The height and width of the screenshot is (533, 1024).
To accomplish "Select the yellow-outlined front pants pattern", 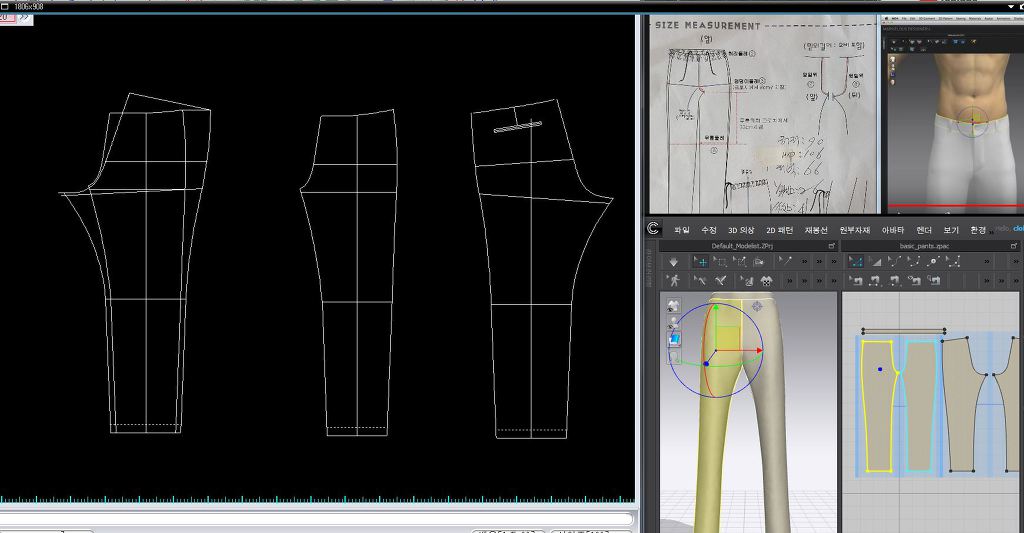I will tap(878, 406).
